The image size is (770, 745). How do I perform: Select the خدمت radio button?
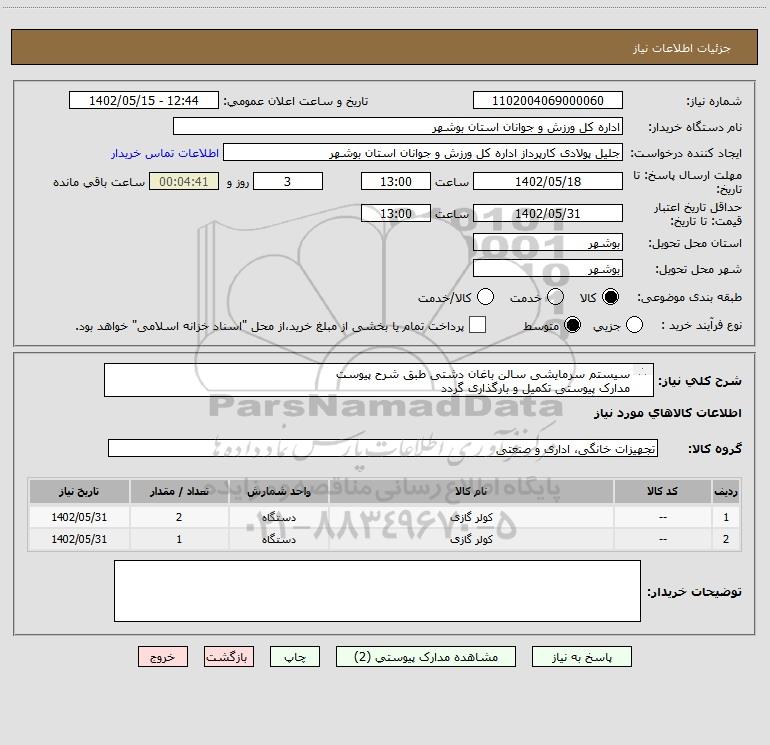555,297
